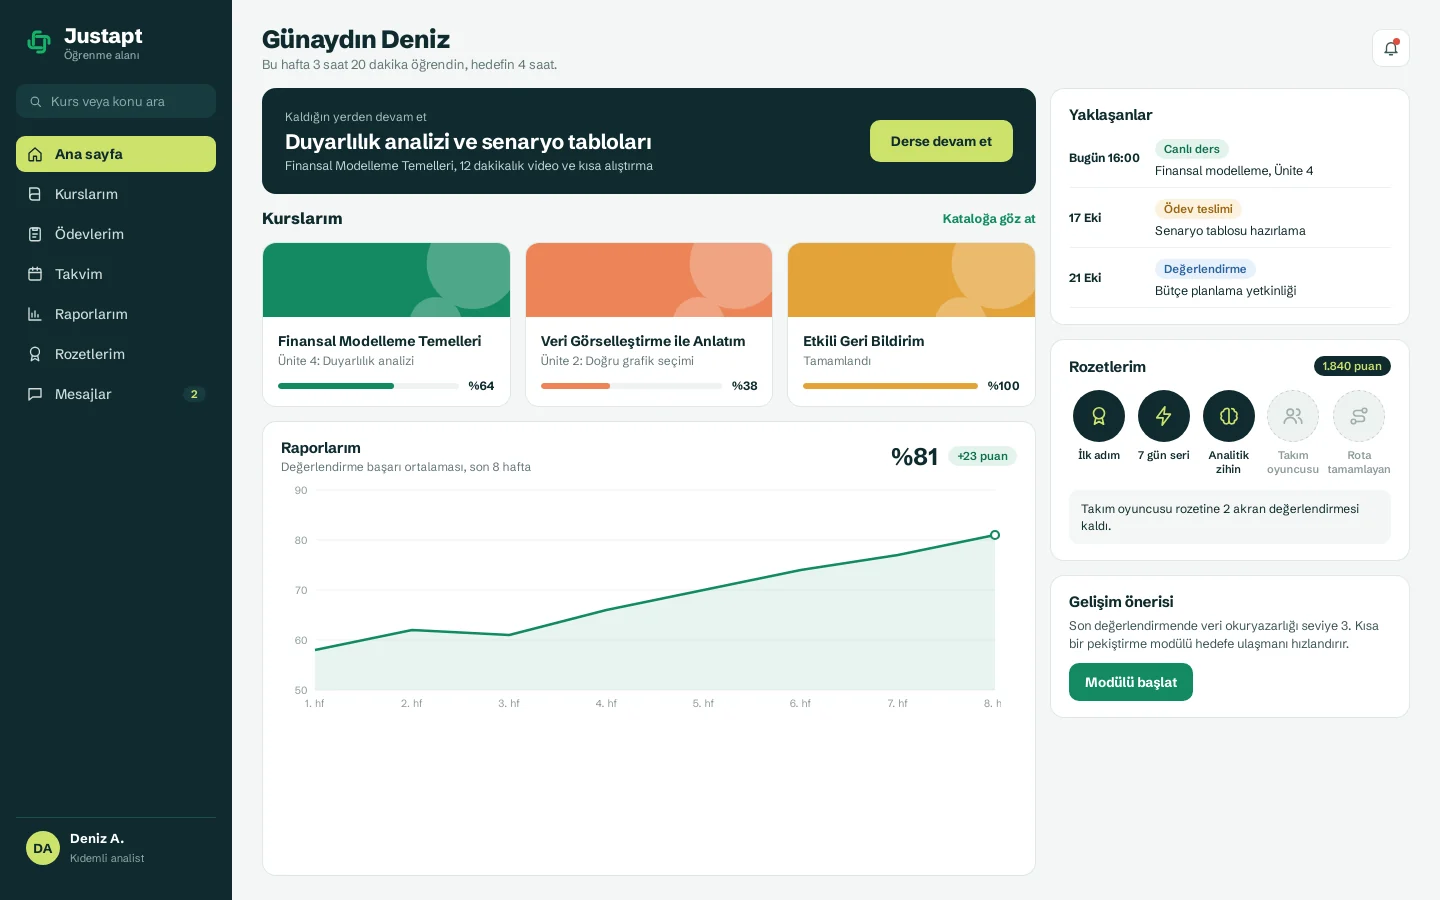Open Mesajlar with 2 unread
Viewport: 1440px width, 900px height.
tap(116, 394)
